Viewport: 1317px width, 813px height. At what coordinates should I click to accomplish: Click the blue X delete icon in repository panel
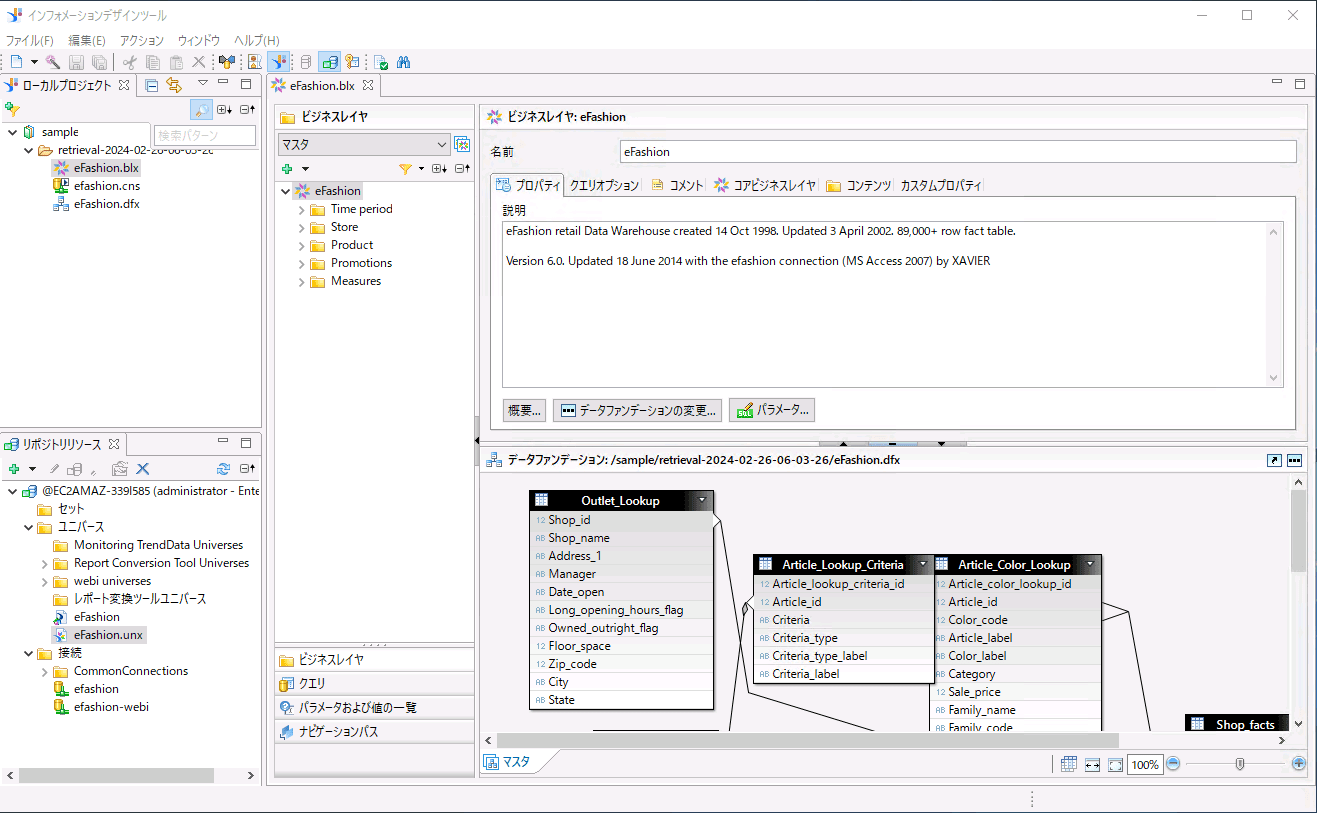[143, 469]
